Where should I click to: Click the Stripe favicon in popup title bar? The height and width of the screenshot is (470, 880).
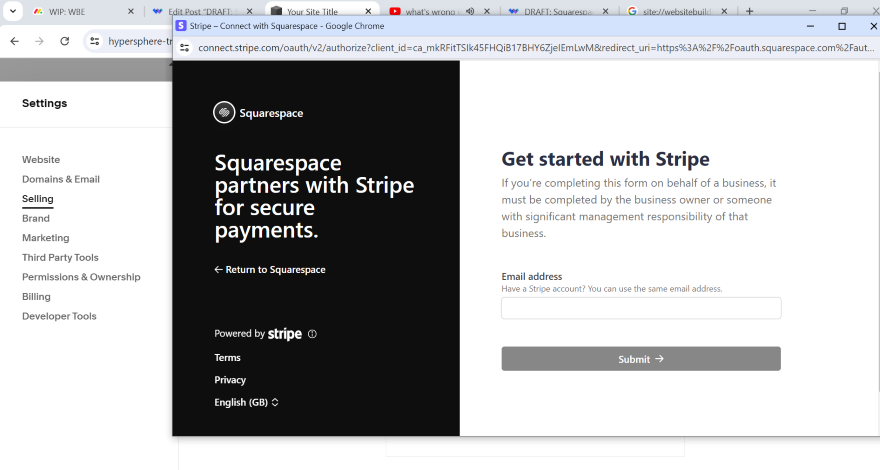pyautogui.click(x=181, y=26)
